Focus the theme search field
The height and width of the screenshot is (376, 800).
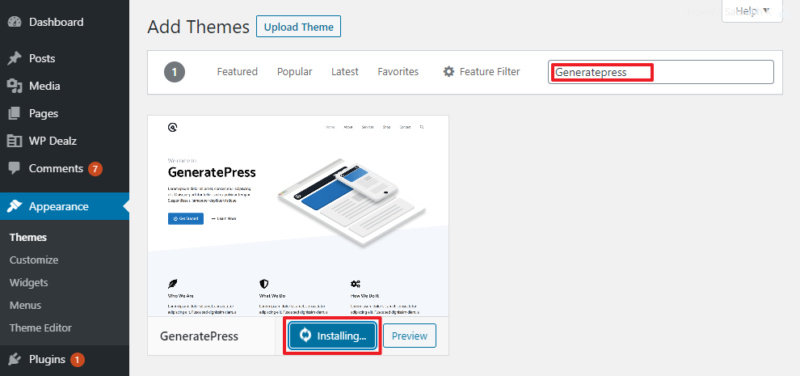point(661,72)
